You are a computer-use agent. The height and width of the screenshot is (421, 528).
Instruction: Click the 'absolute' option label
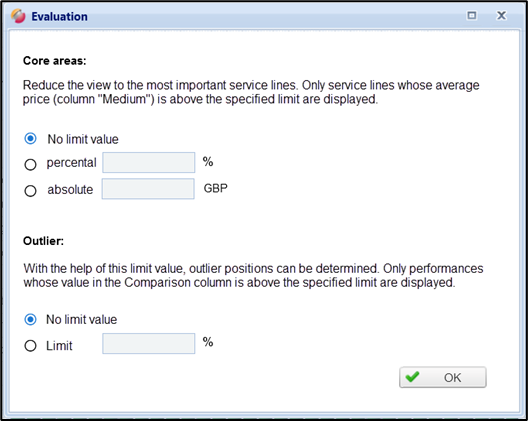[x=70, y=190]
